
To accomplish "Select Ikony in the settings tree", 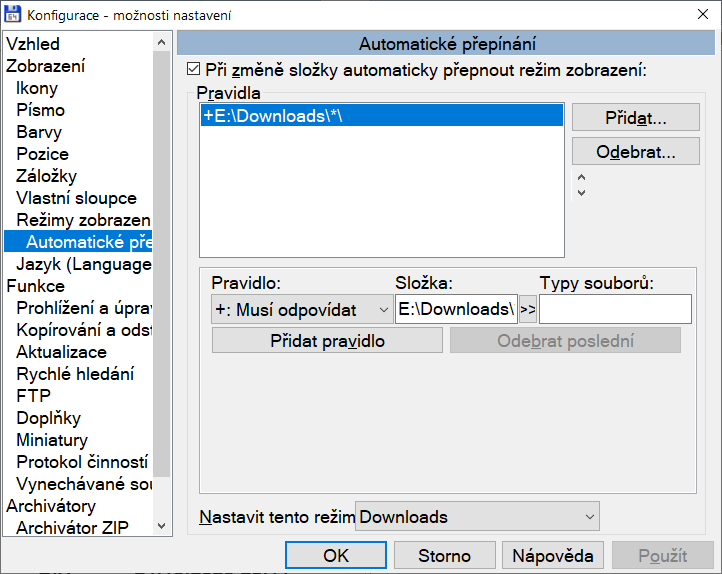I will click(x=37, y=88).
